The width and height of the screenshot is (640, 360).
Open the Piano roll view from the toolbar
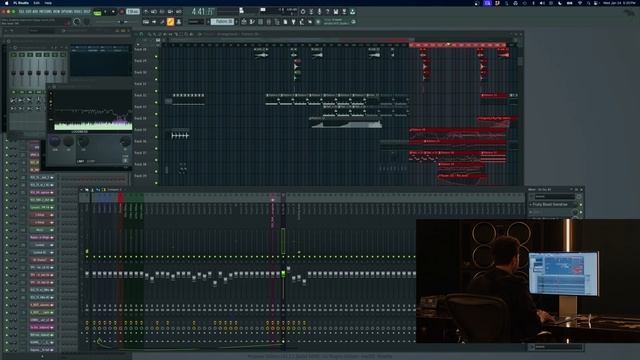252,22
